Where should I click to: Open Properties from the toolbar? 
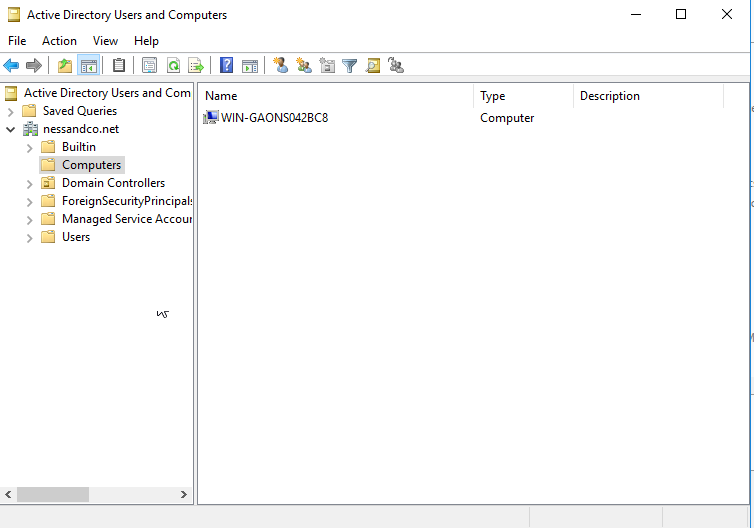coord(150,65)
